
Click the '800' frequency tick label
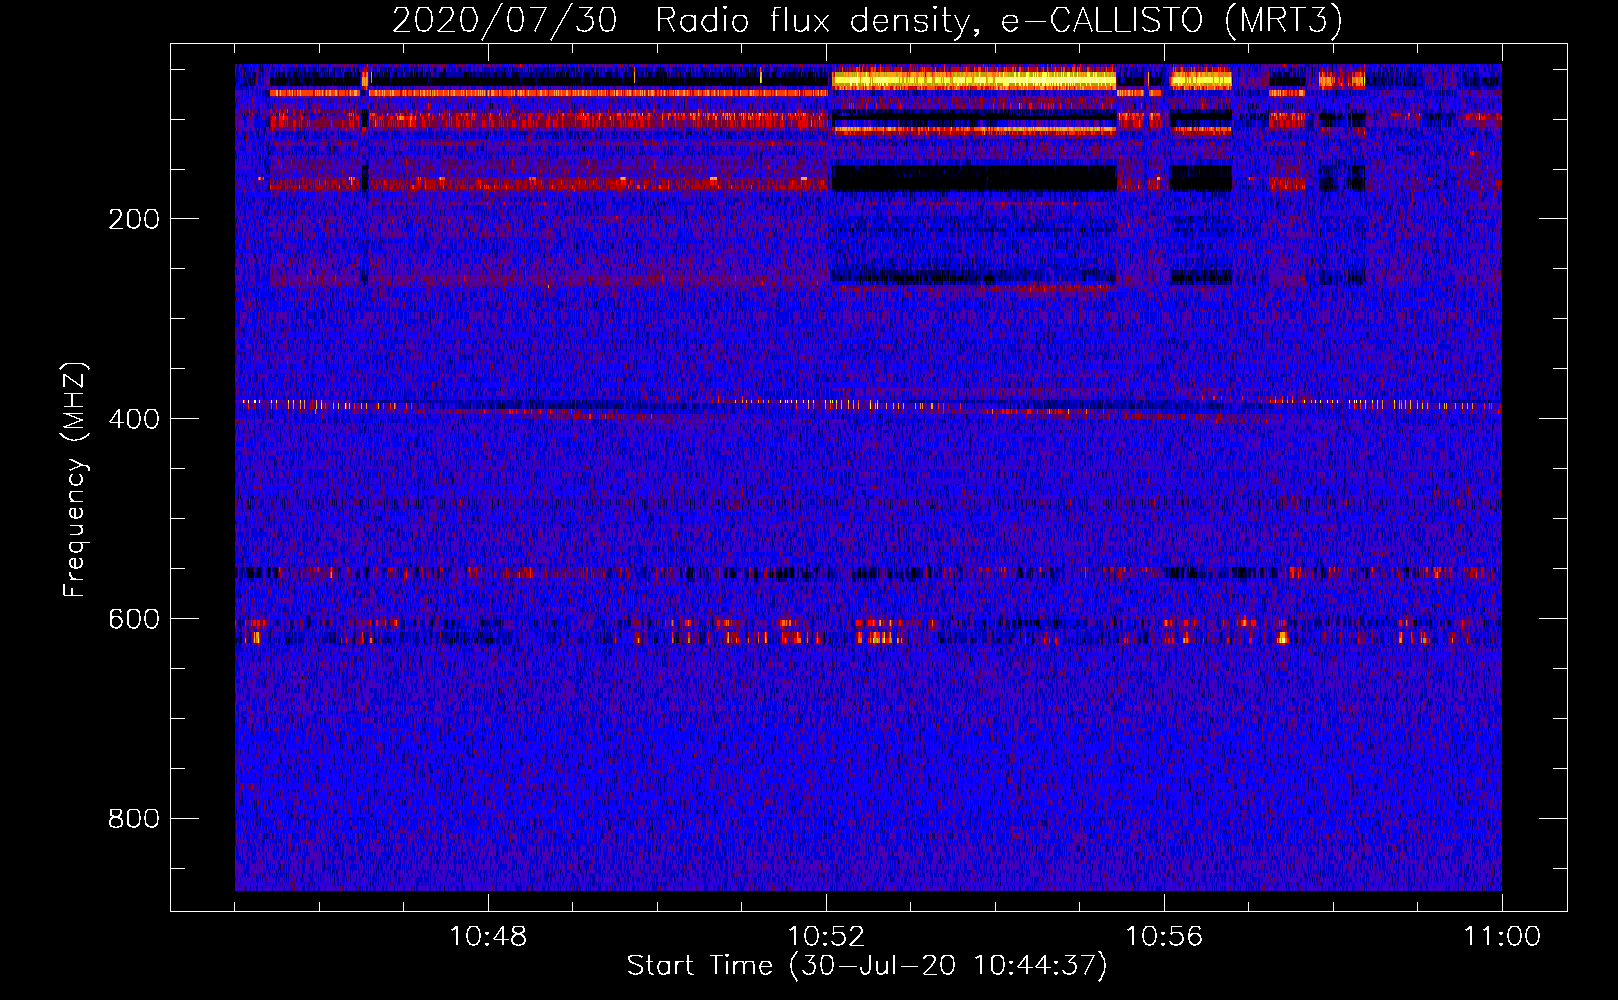pos(134,819)
